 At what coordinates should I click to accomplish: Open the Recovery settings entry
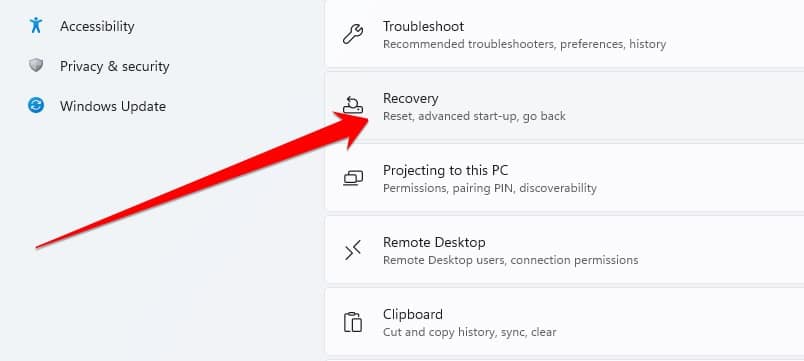[x=564, y=106]
